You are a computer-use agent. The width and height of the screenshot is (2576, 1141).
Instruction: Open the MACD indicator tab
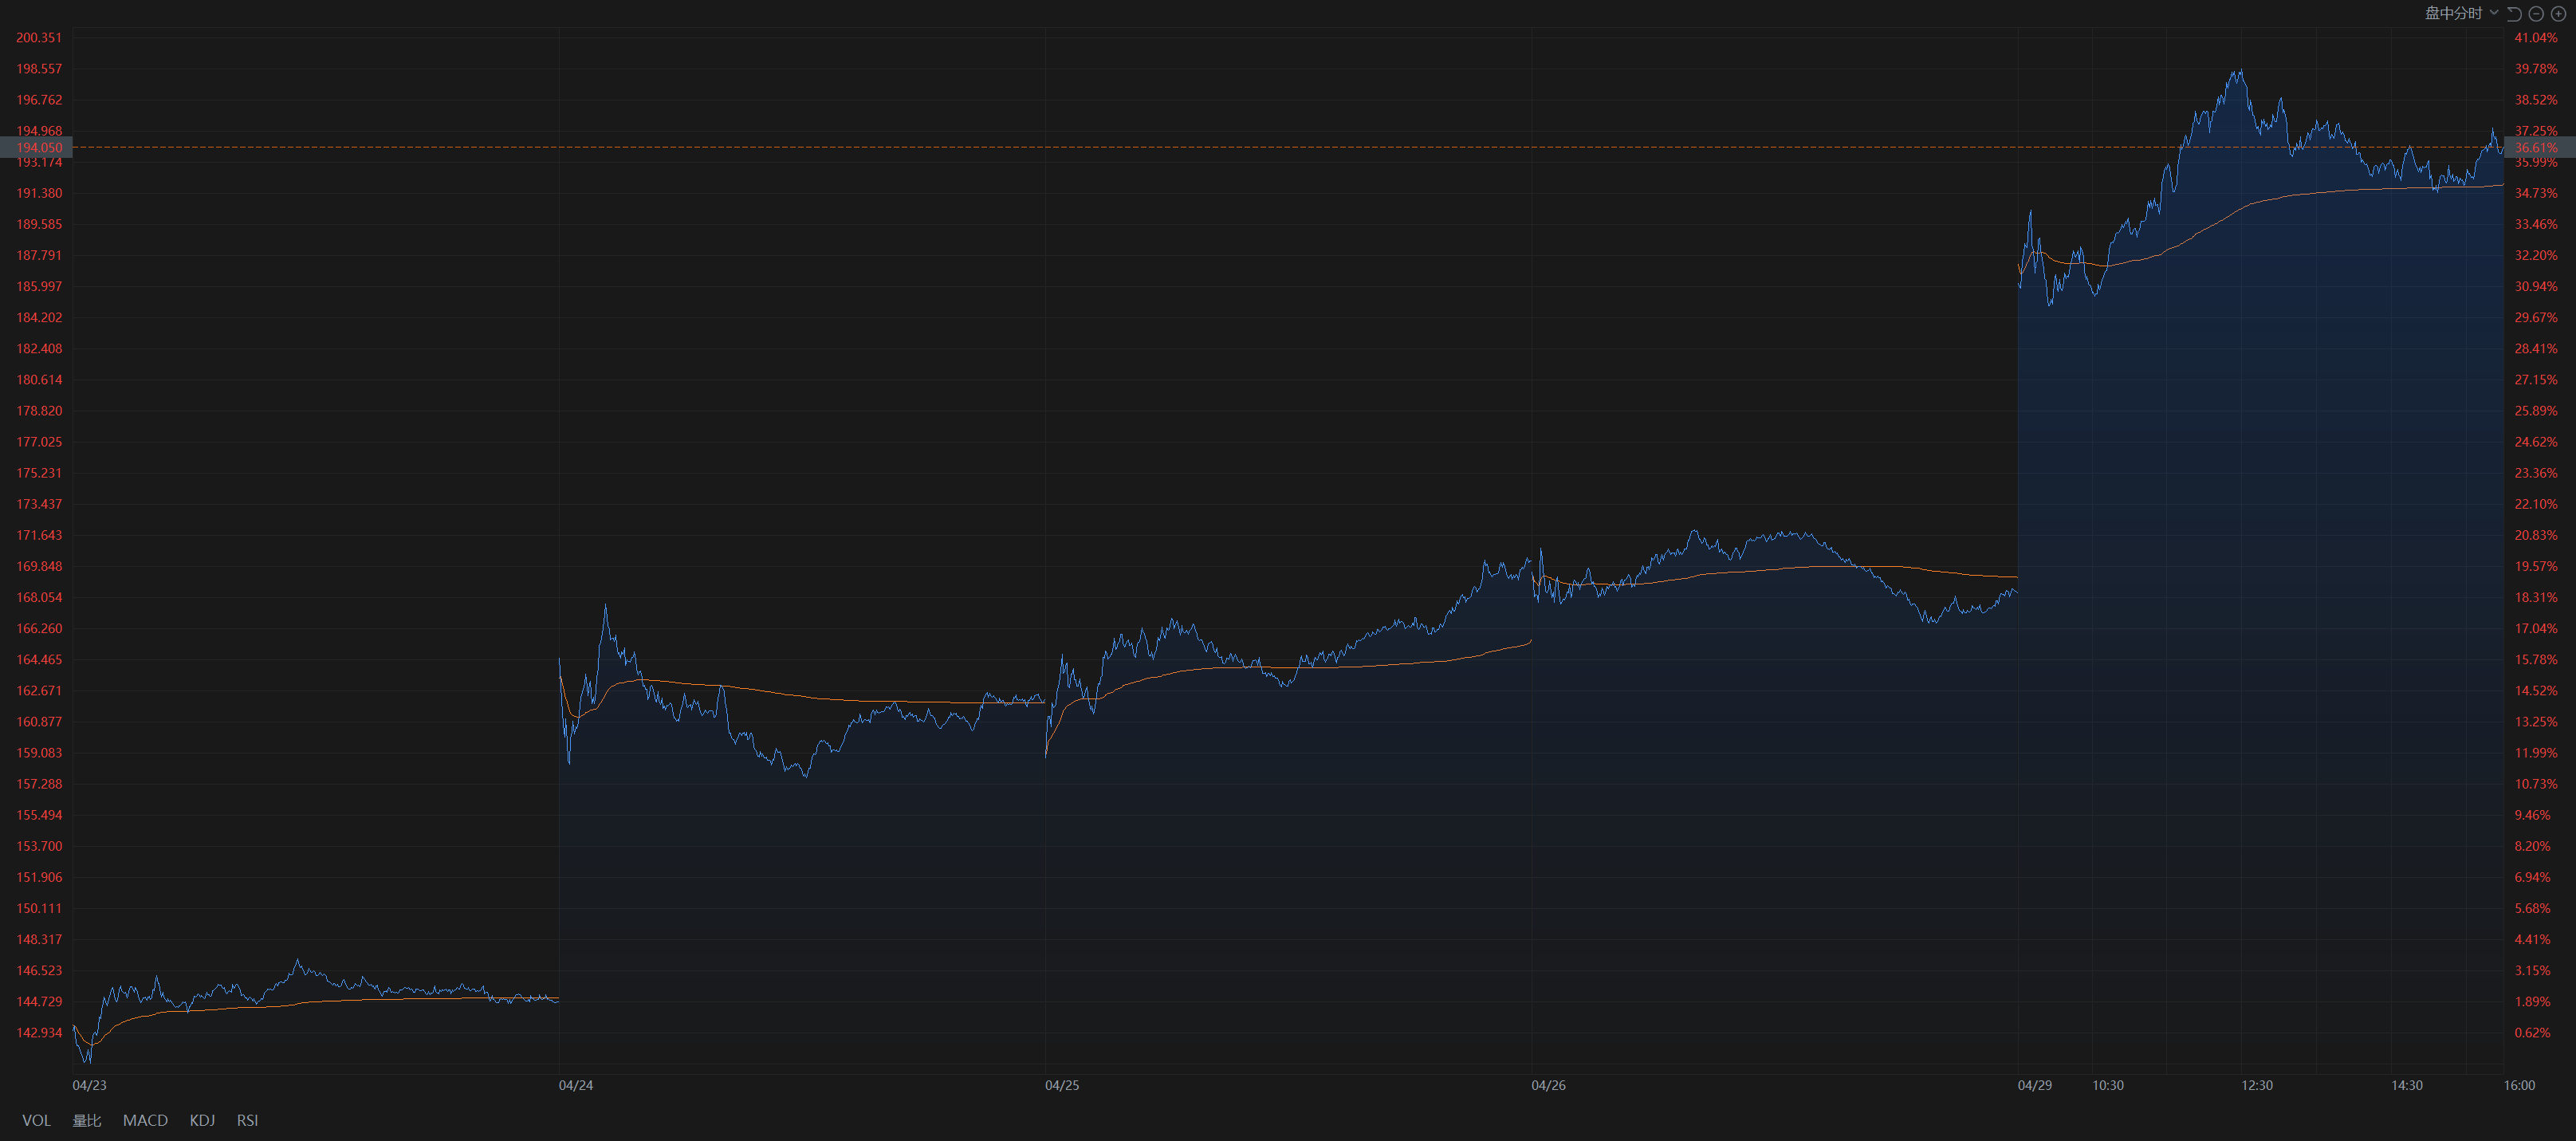tap(145, 1120)
